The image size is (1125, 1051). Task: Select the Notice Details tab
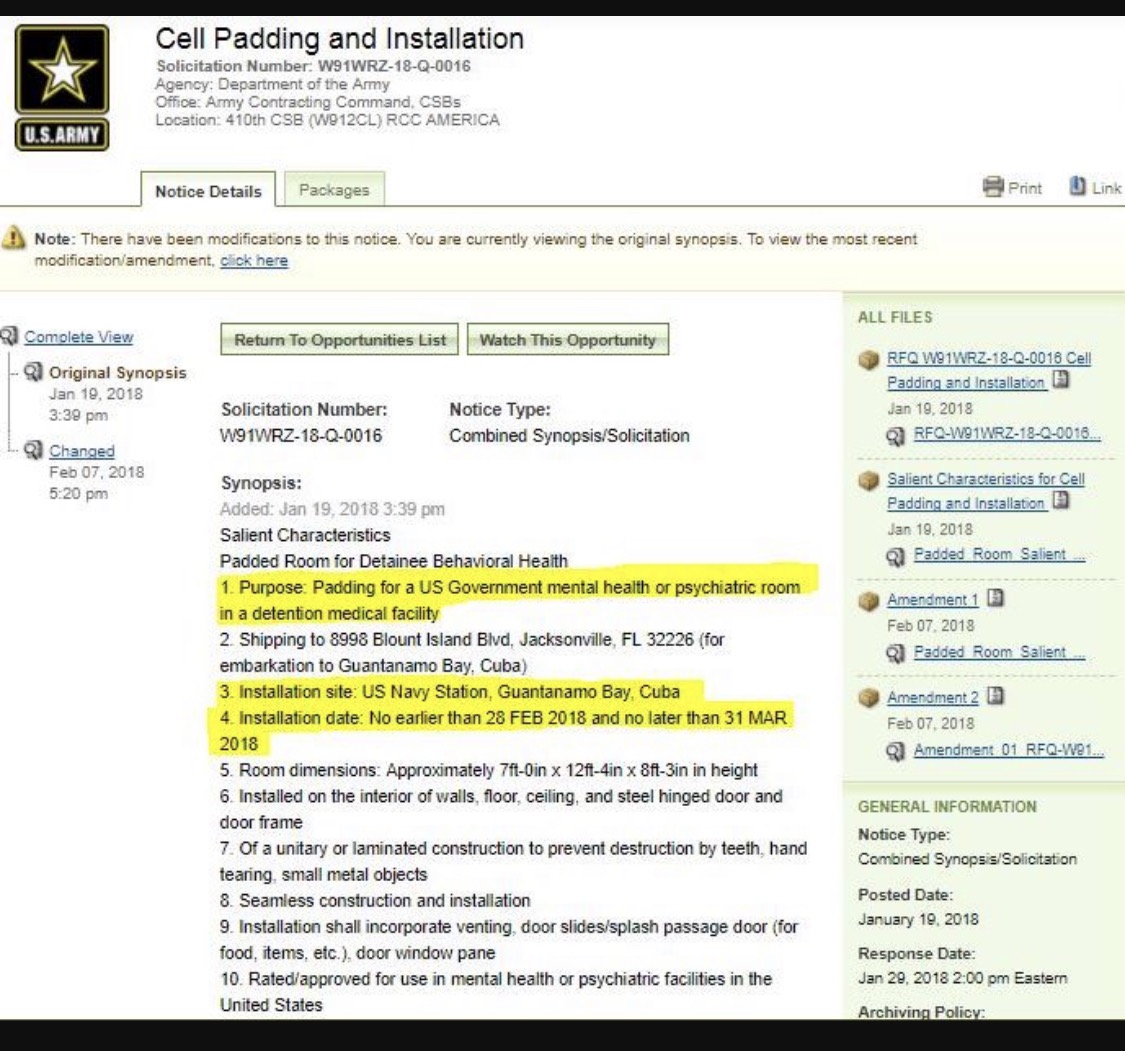click(208, 191)
